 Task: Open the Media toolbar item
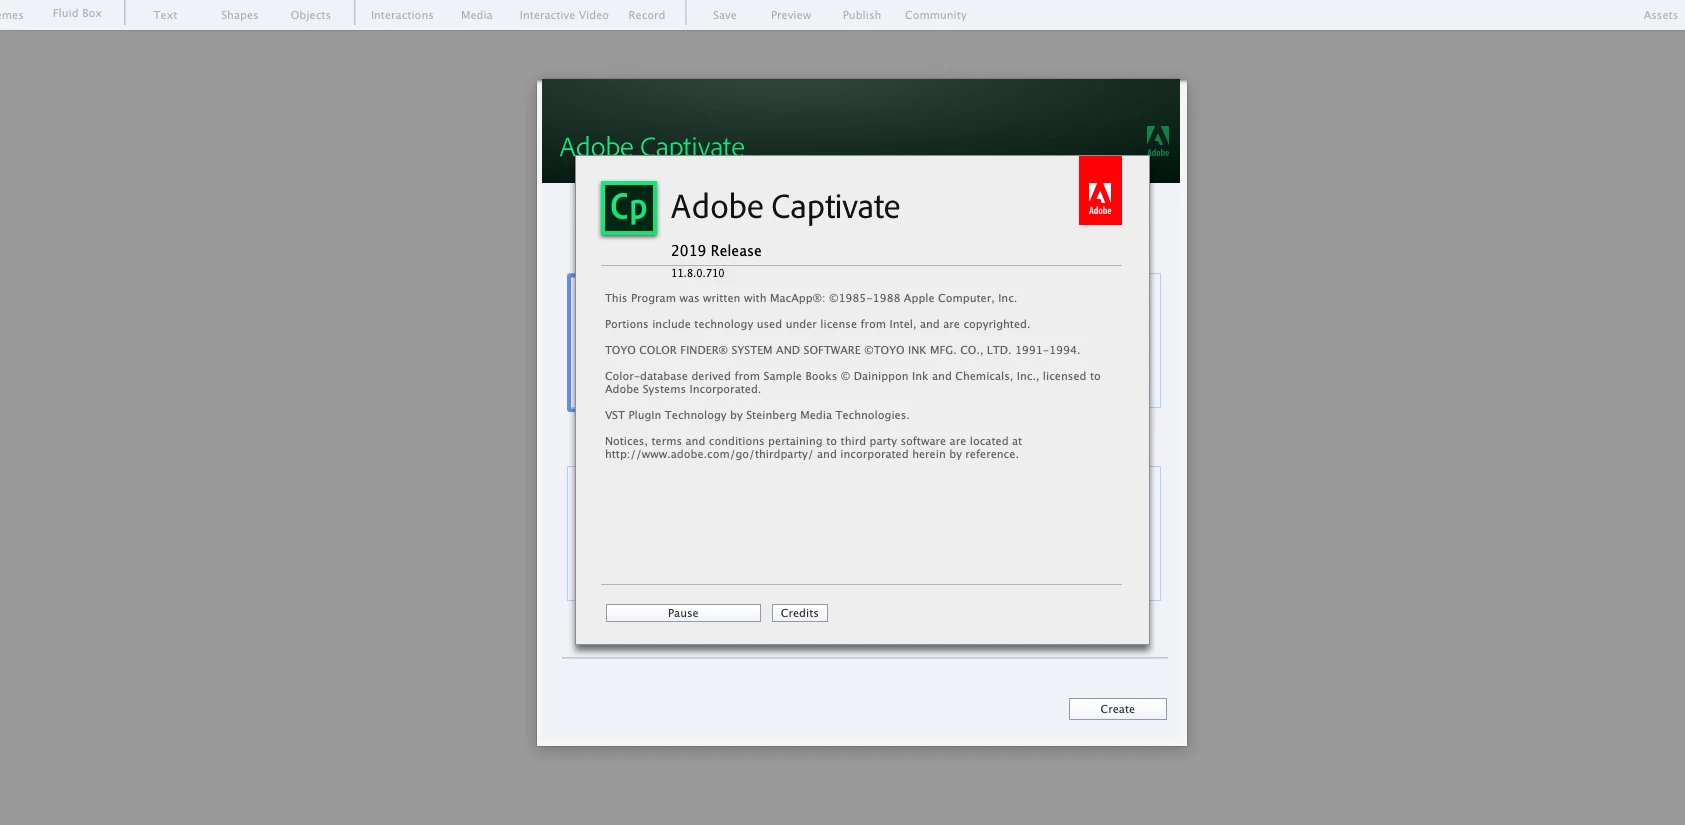pyautogui.click(x=476, y=15)
